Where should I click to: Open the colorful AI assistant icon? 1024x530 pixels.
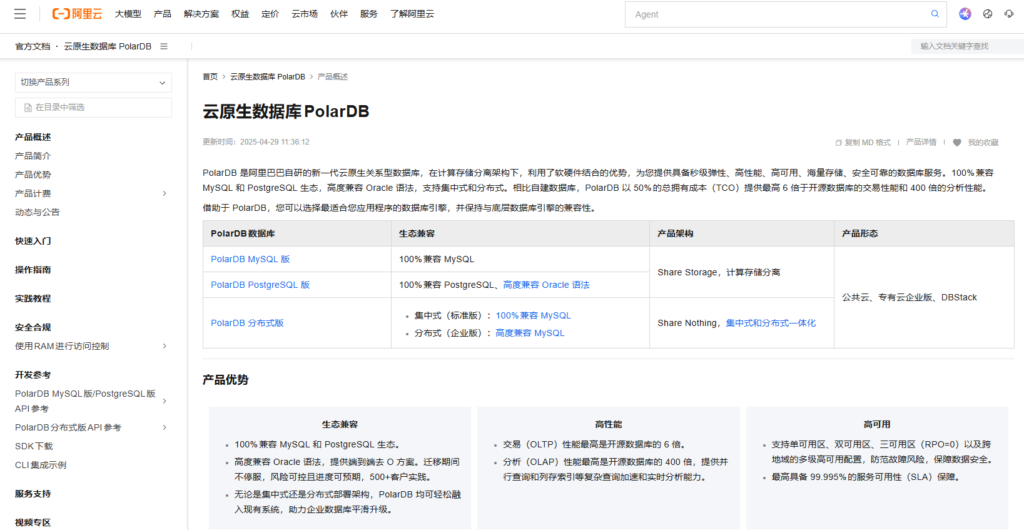tap(965, 14)
